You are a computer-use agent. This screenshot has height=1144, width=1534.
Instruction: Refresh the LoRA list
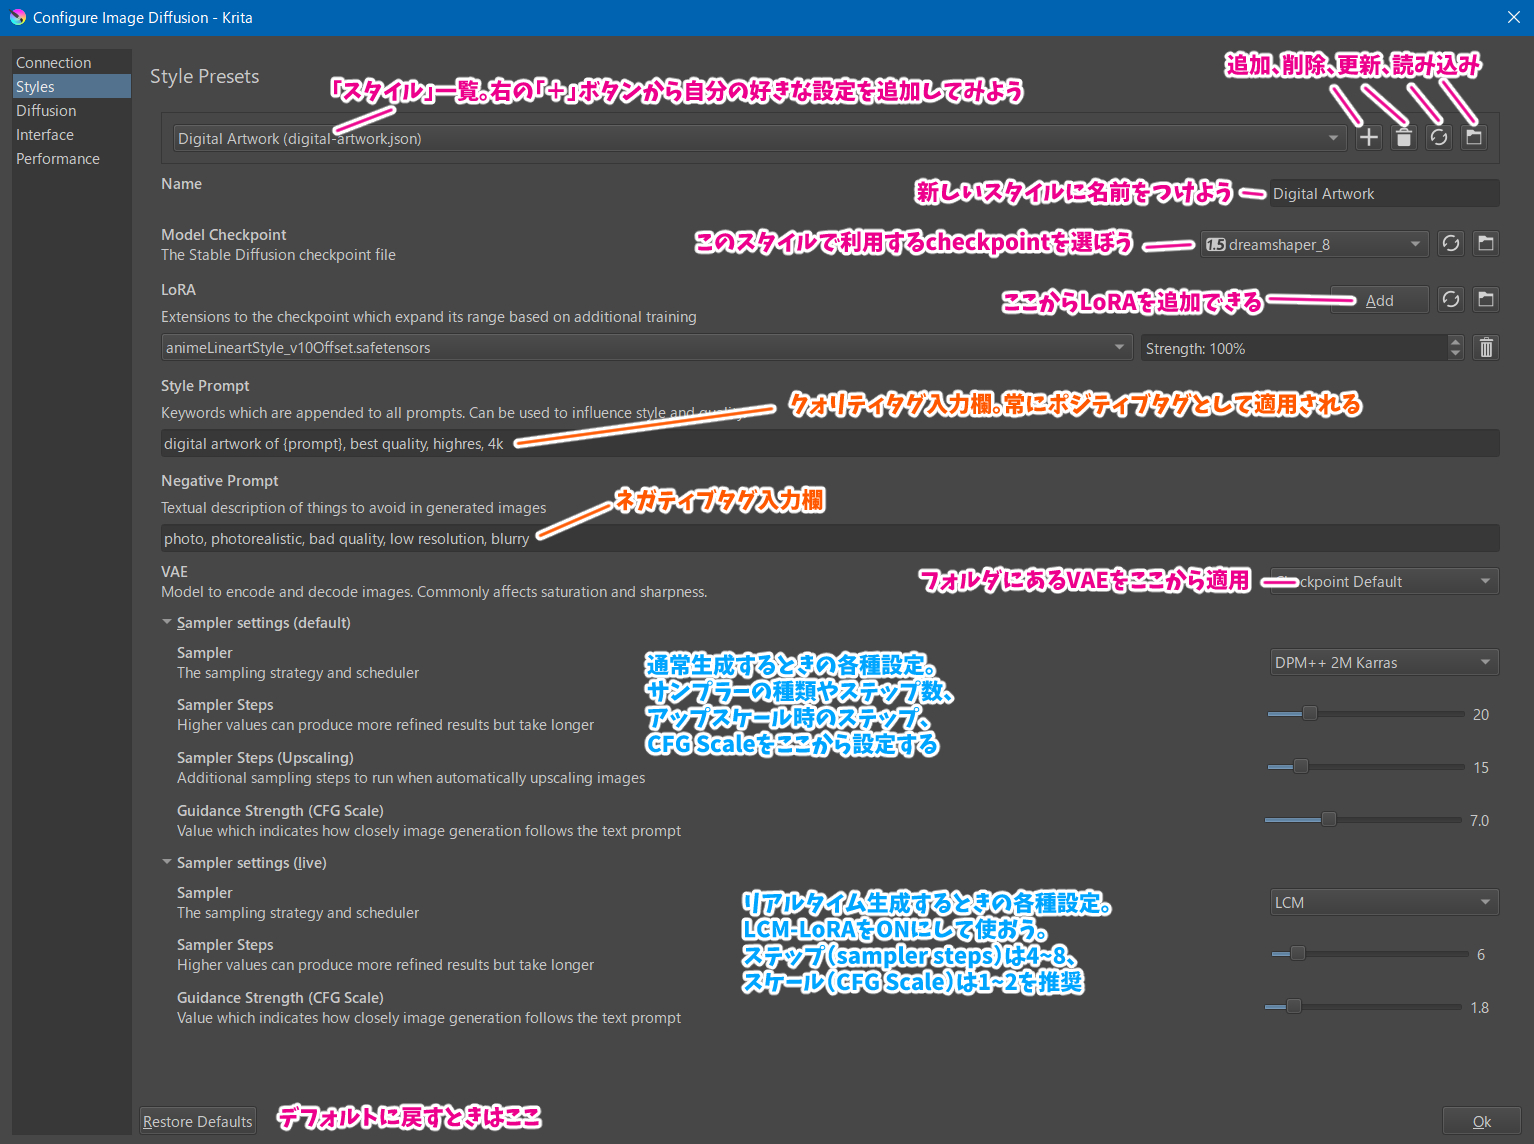(1451, 299)
